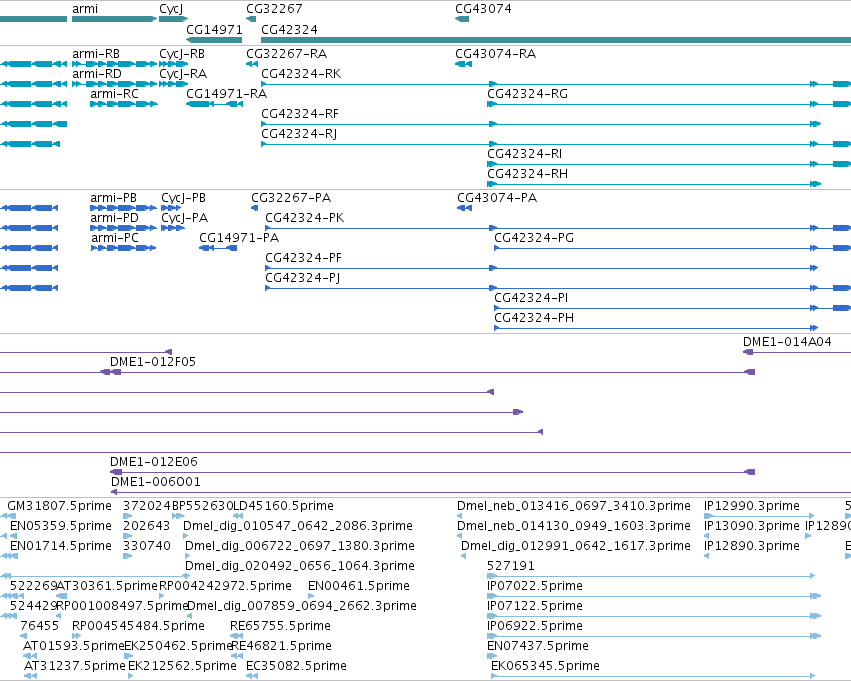Select transcript CG42324-RG

528,94
